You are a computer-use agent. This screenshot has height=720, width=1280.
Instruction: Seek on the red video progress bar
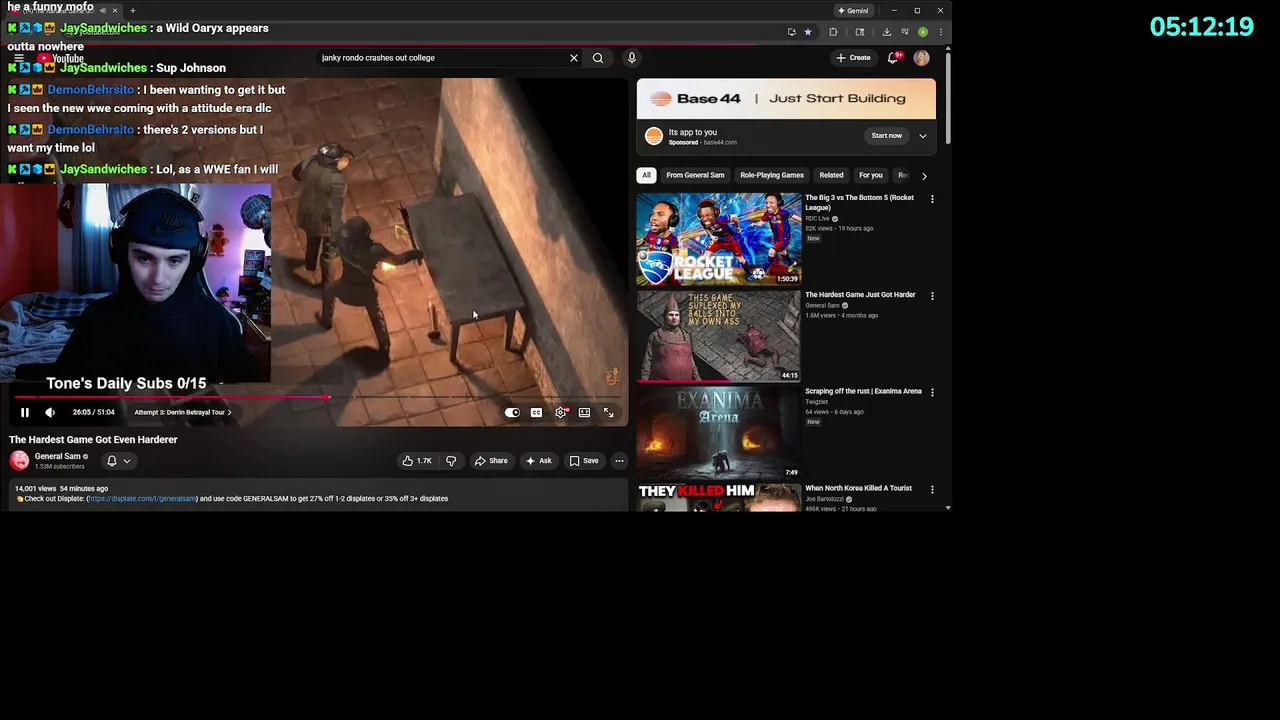(320, 397)
